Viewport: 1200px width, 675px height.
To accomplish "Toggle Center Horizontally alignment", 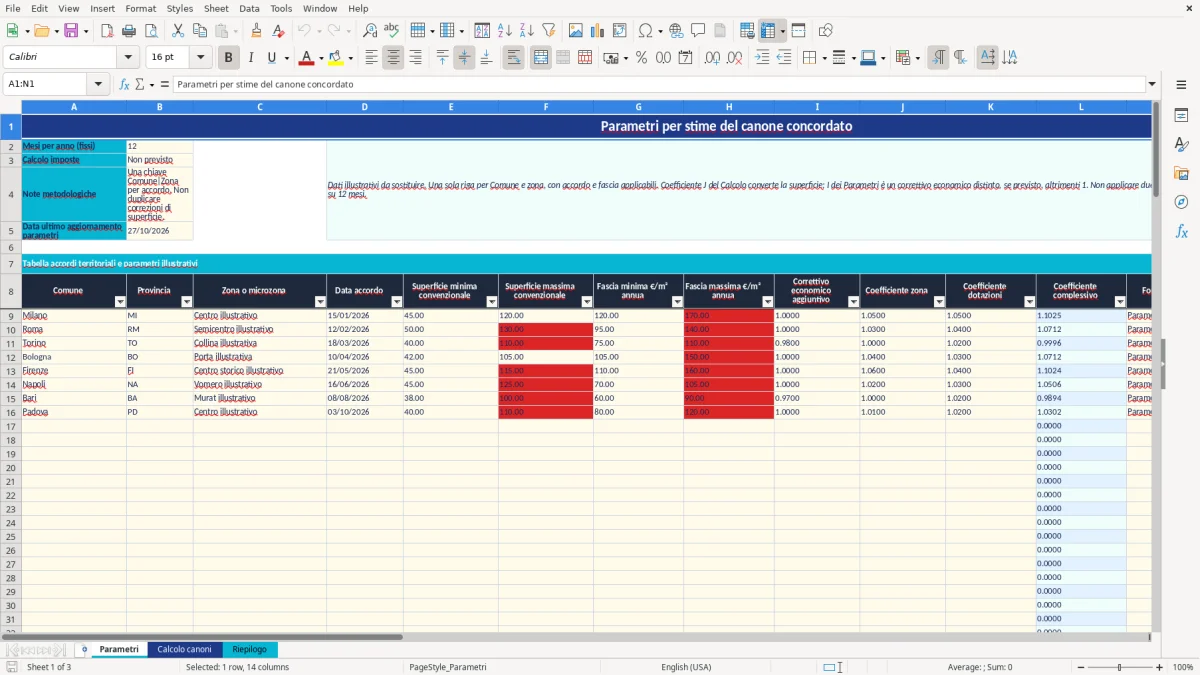I will click(x=393, y=58).
